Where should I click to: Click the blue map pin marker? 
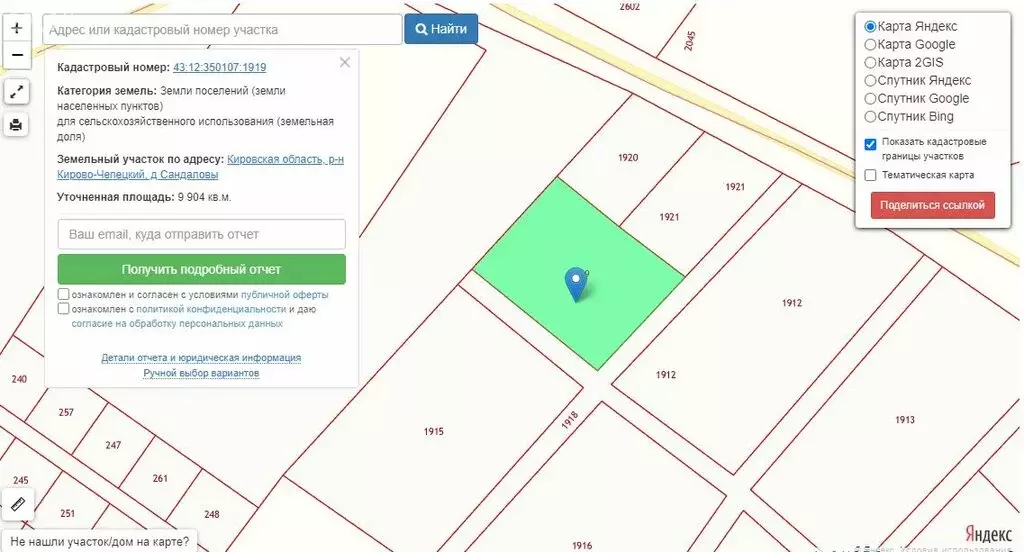(x=575, y=284)
